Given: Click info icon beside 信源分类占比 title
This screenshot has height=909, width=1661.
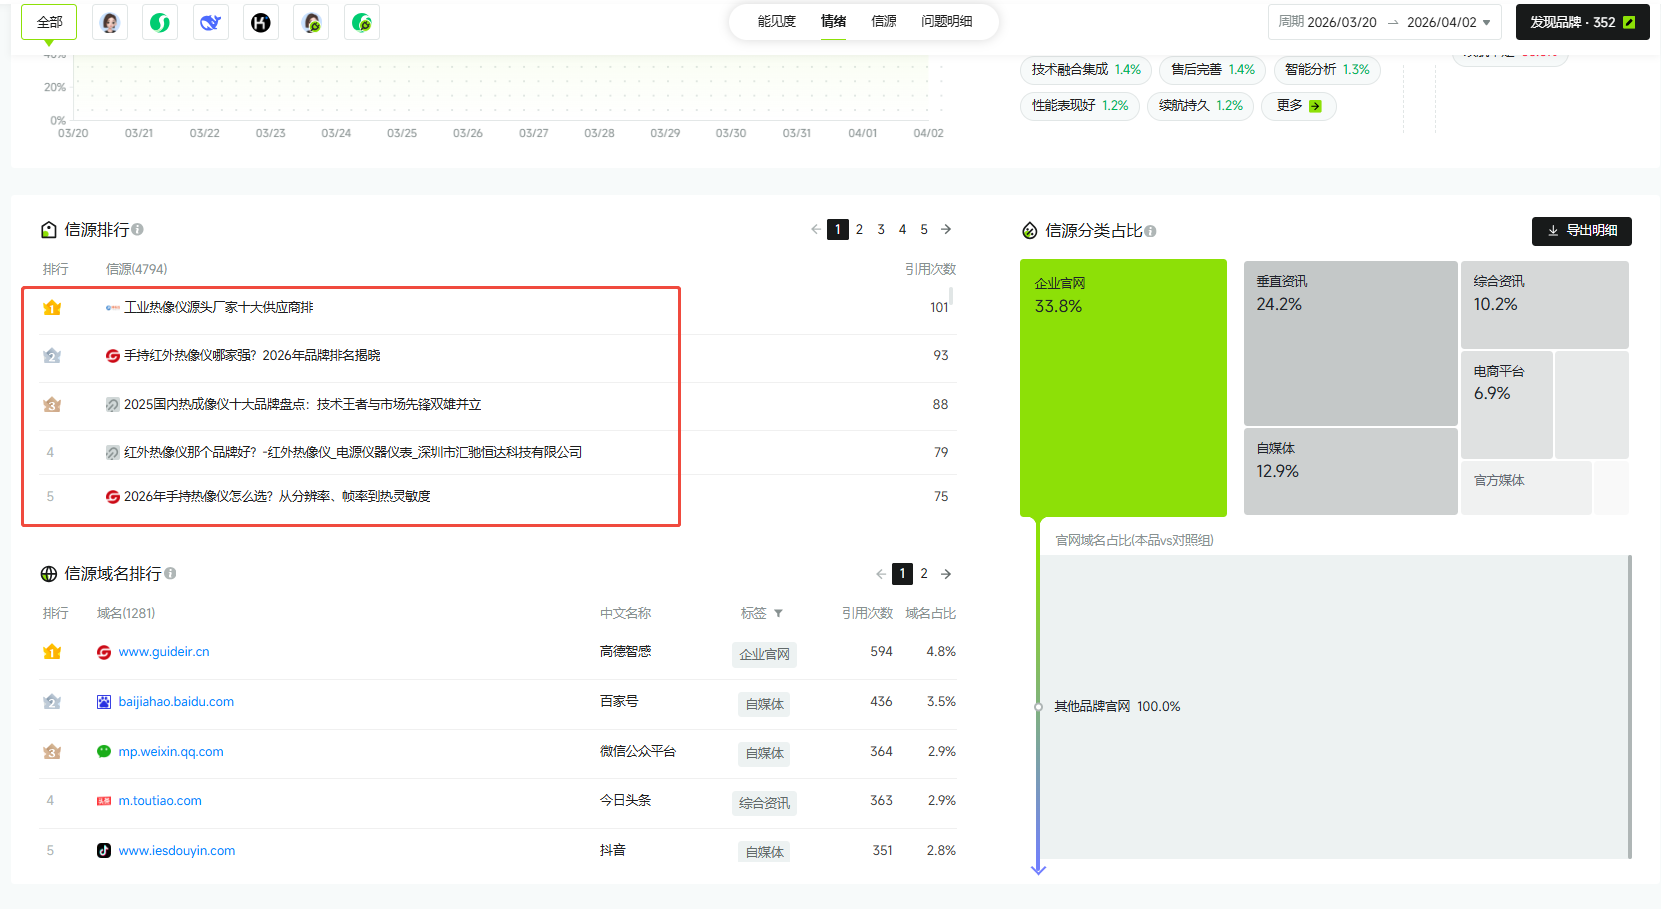Looking at the screenshot, I should pos(1151,231).
